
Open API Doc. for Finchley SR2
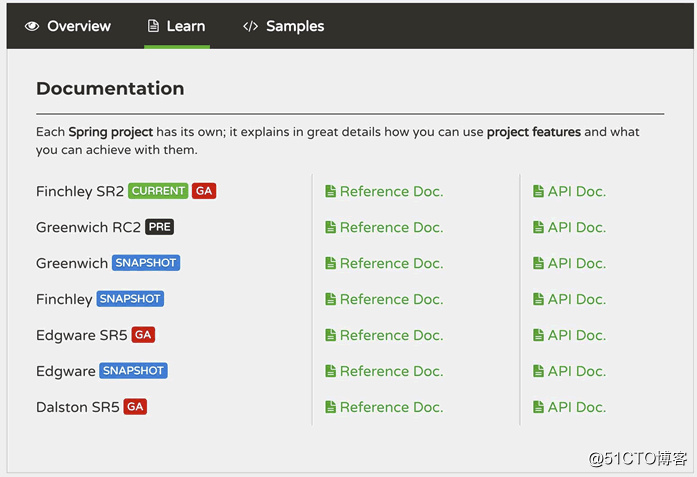tap(569, 191)
